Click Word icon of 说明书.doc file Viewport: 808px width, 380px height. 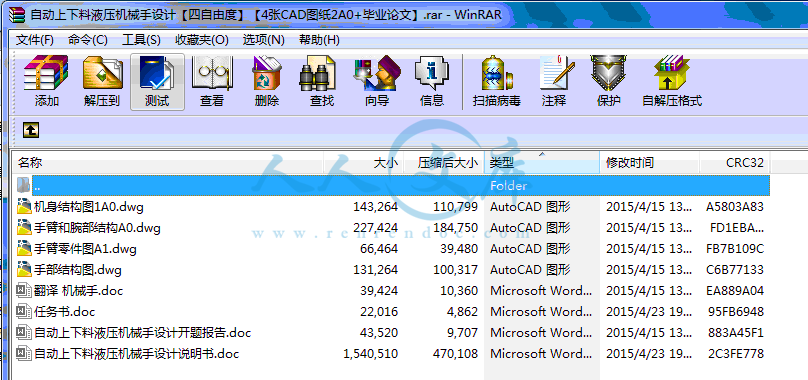24,354
